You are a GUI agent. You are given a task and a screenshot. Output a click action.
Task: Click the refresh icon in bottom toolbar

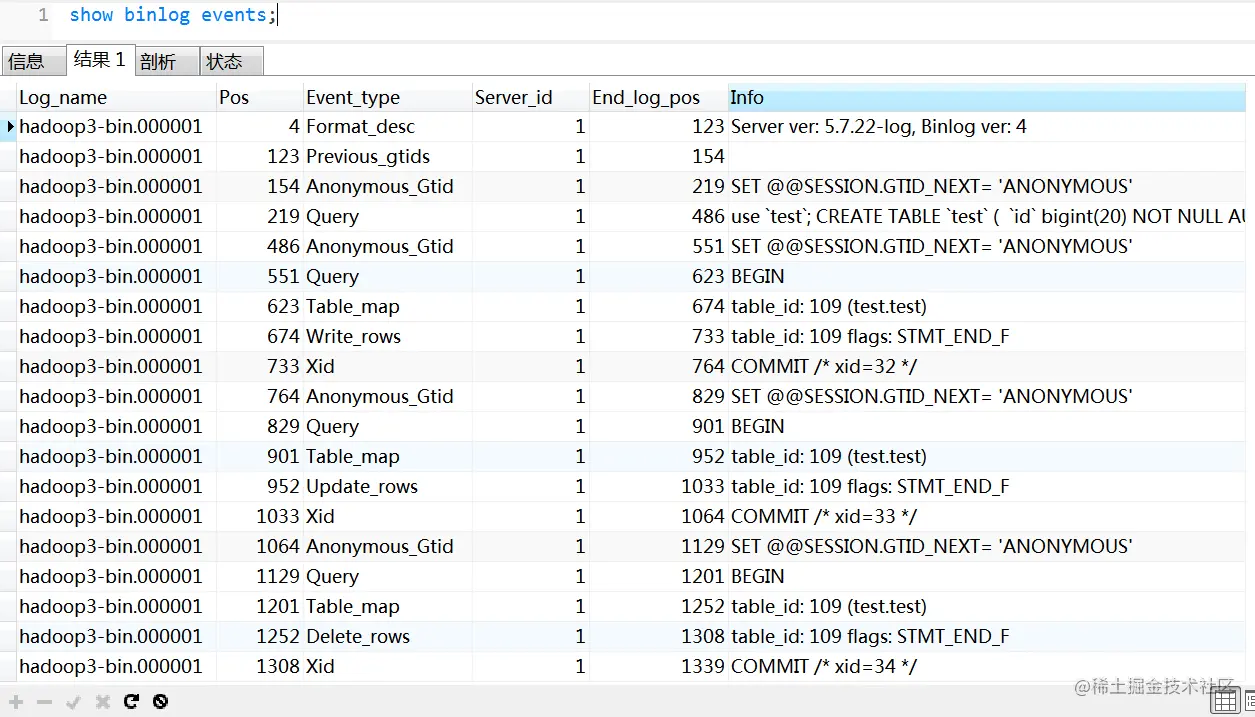131,702
